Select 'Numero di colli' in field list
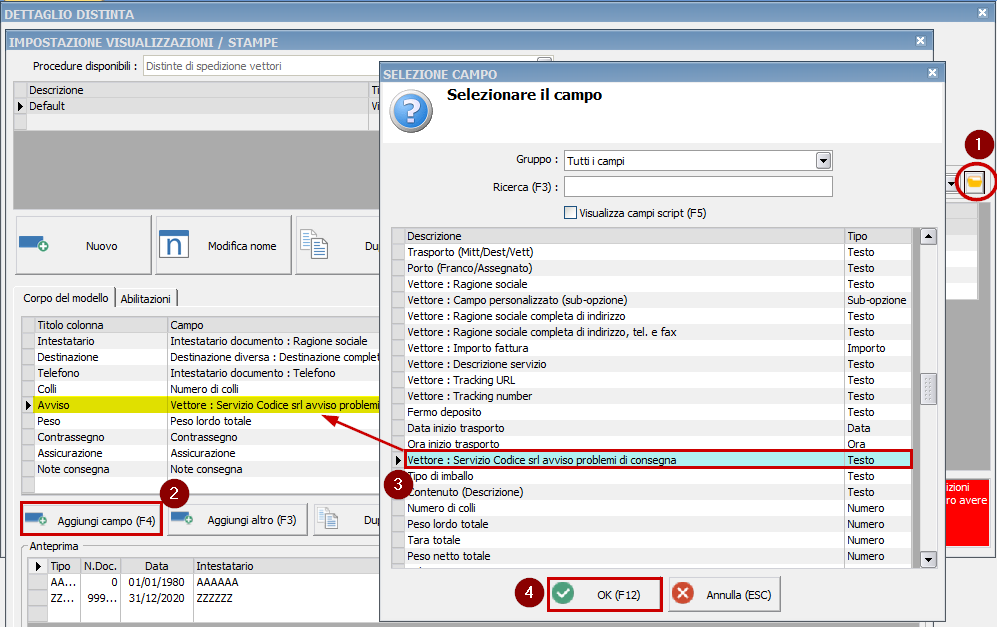The height and width of the screenshot is (627, 997). 657,507
